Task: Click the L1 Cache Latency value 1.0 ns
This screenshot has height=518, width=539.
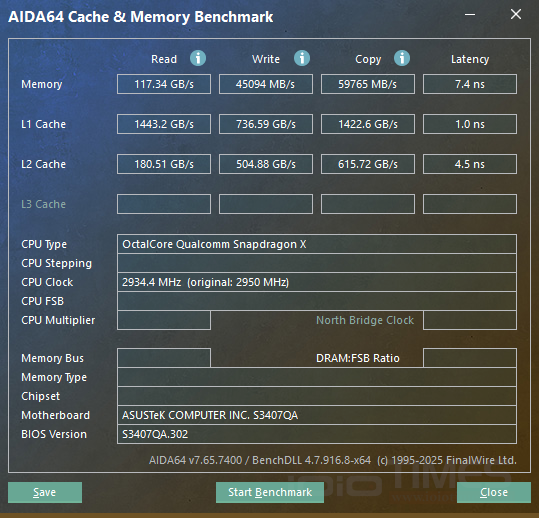Action: tap(470, 124)
